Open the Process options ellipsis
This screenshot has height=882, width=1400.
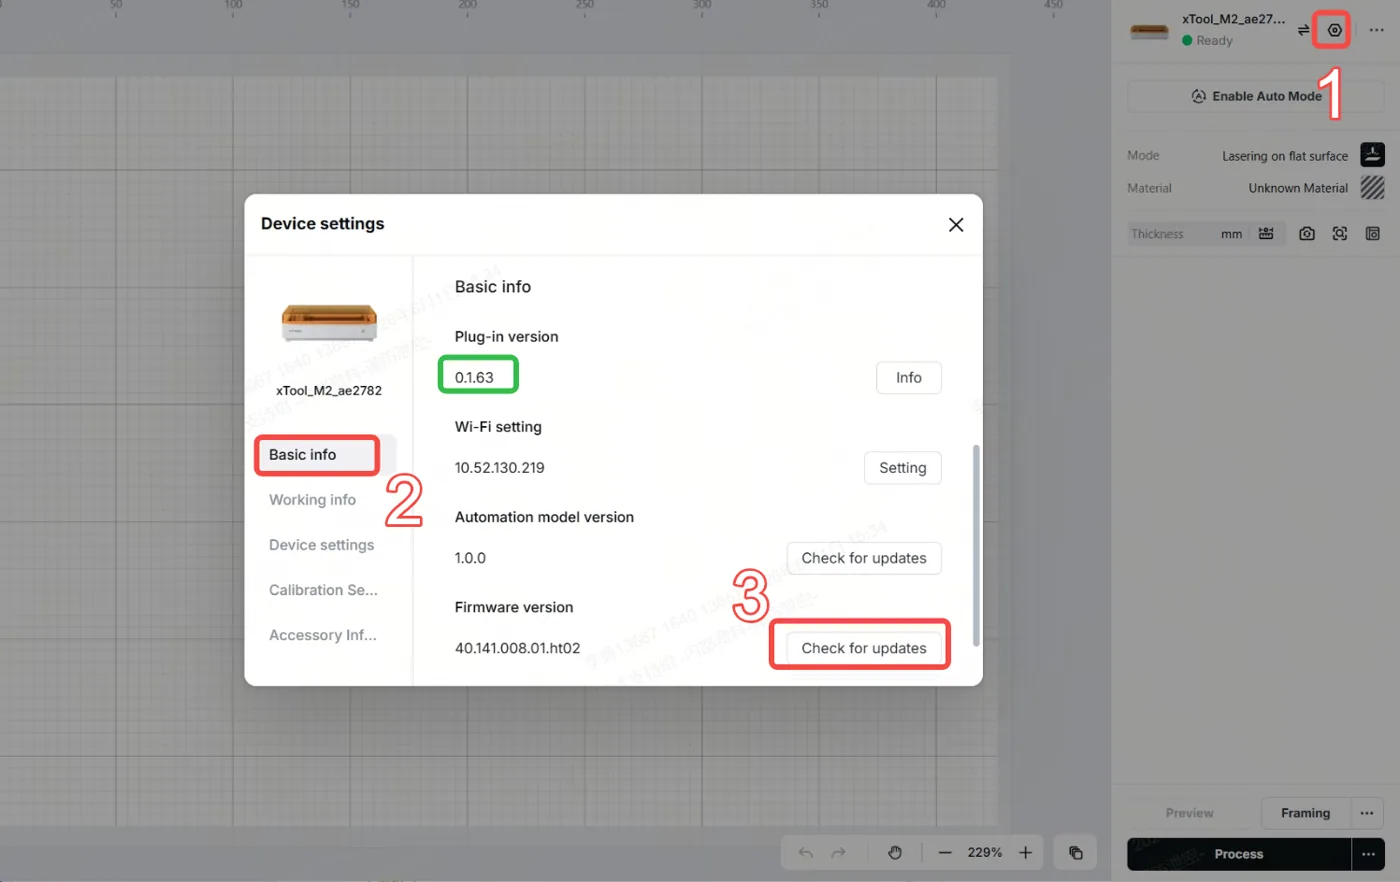pos(1368,854)
